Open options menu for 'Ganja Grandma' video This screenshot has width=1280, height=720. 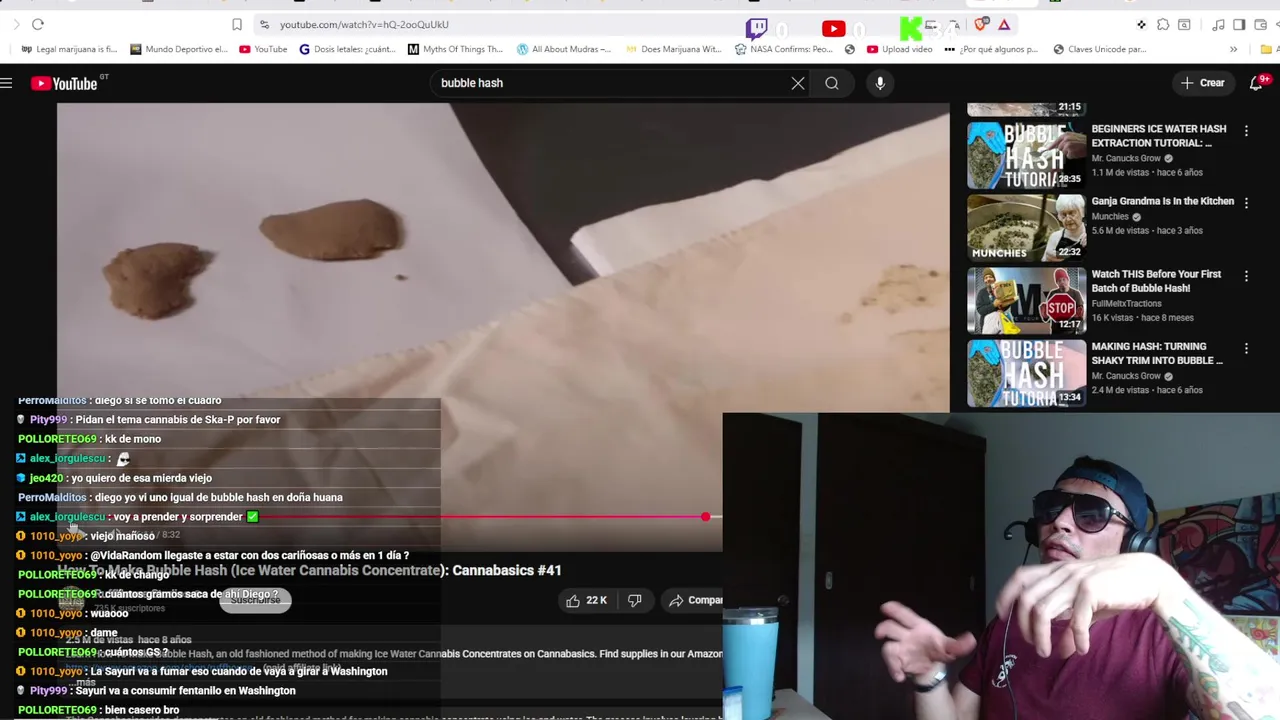[x=1246, y=203]
